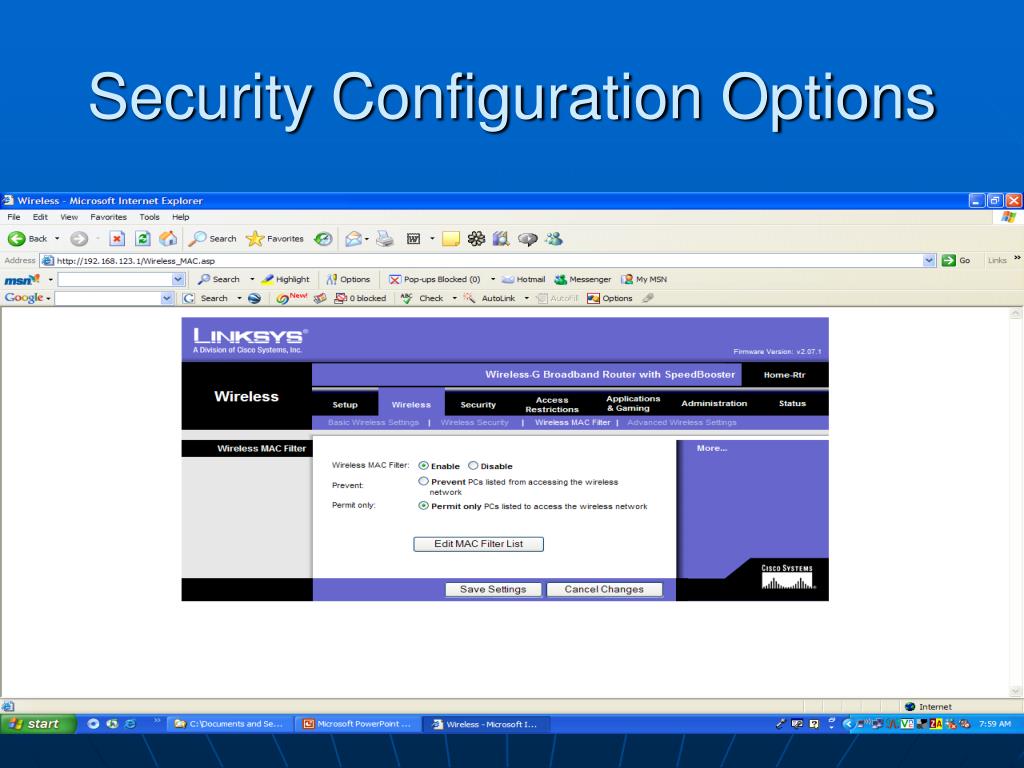
Task: Switch to the router Setup tab
Action: (345, 404)
